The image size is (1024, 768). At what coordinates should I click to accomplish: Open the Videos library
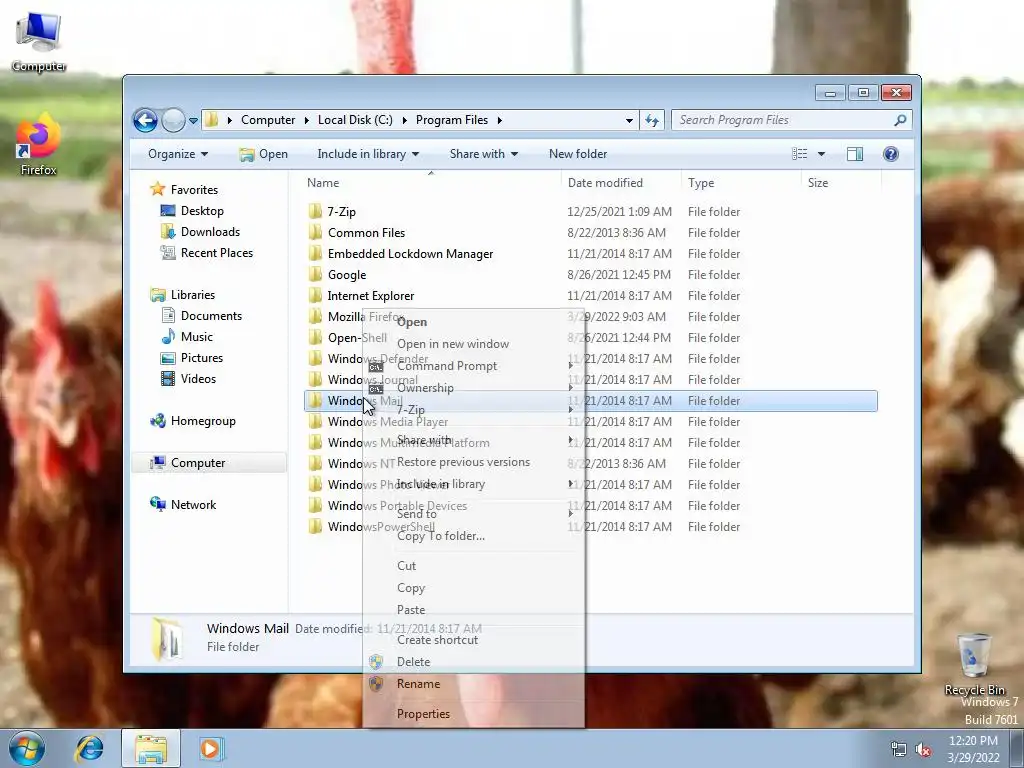click(198, 379)
